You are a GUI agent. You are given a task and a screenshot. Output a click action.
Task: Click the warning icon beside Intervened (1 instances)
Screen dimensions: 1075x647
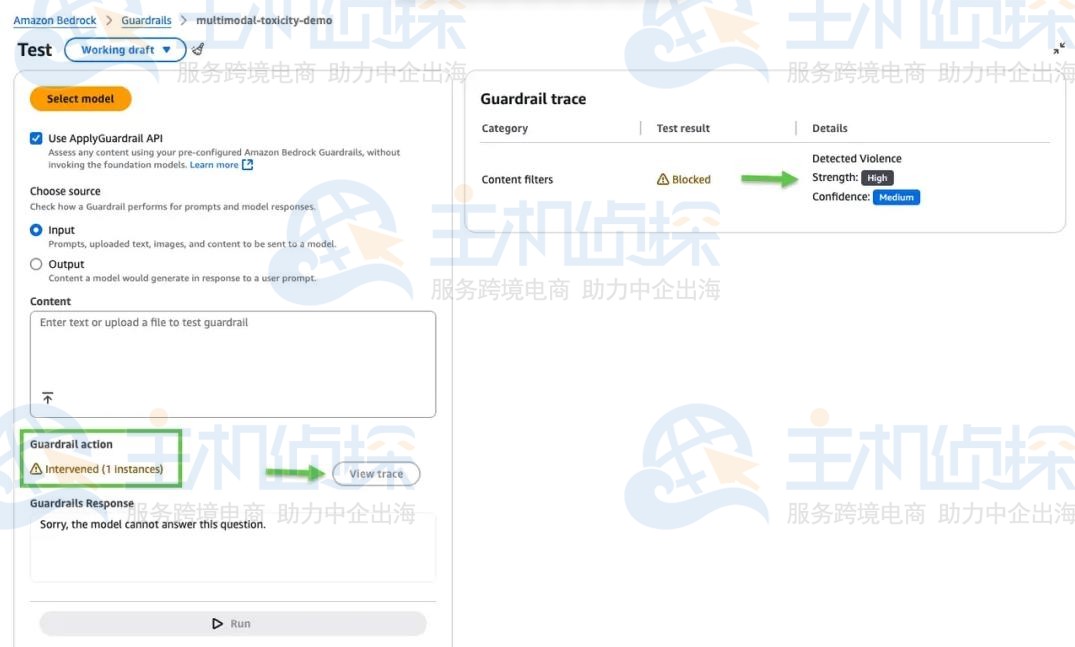click(37, 468)
